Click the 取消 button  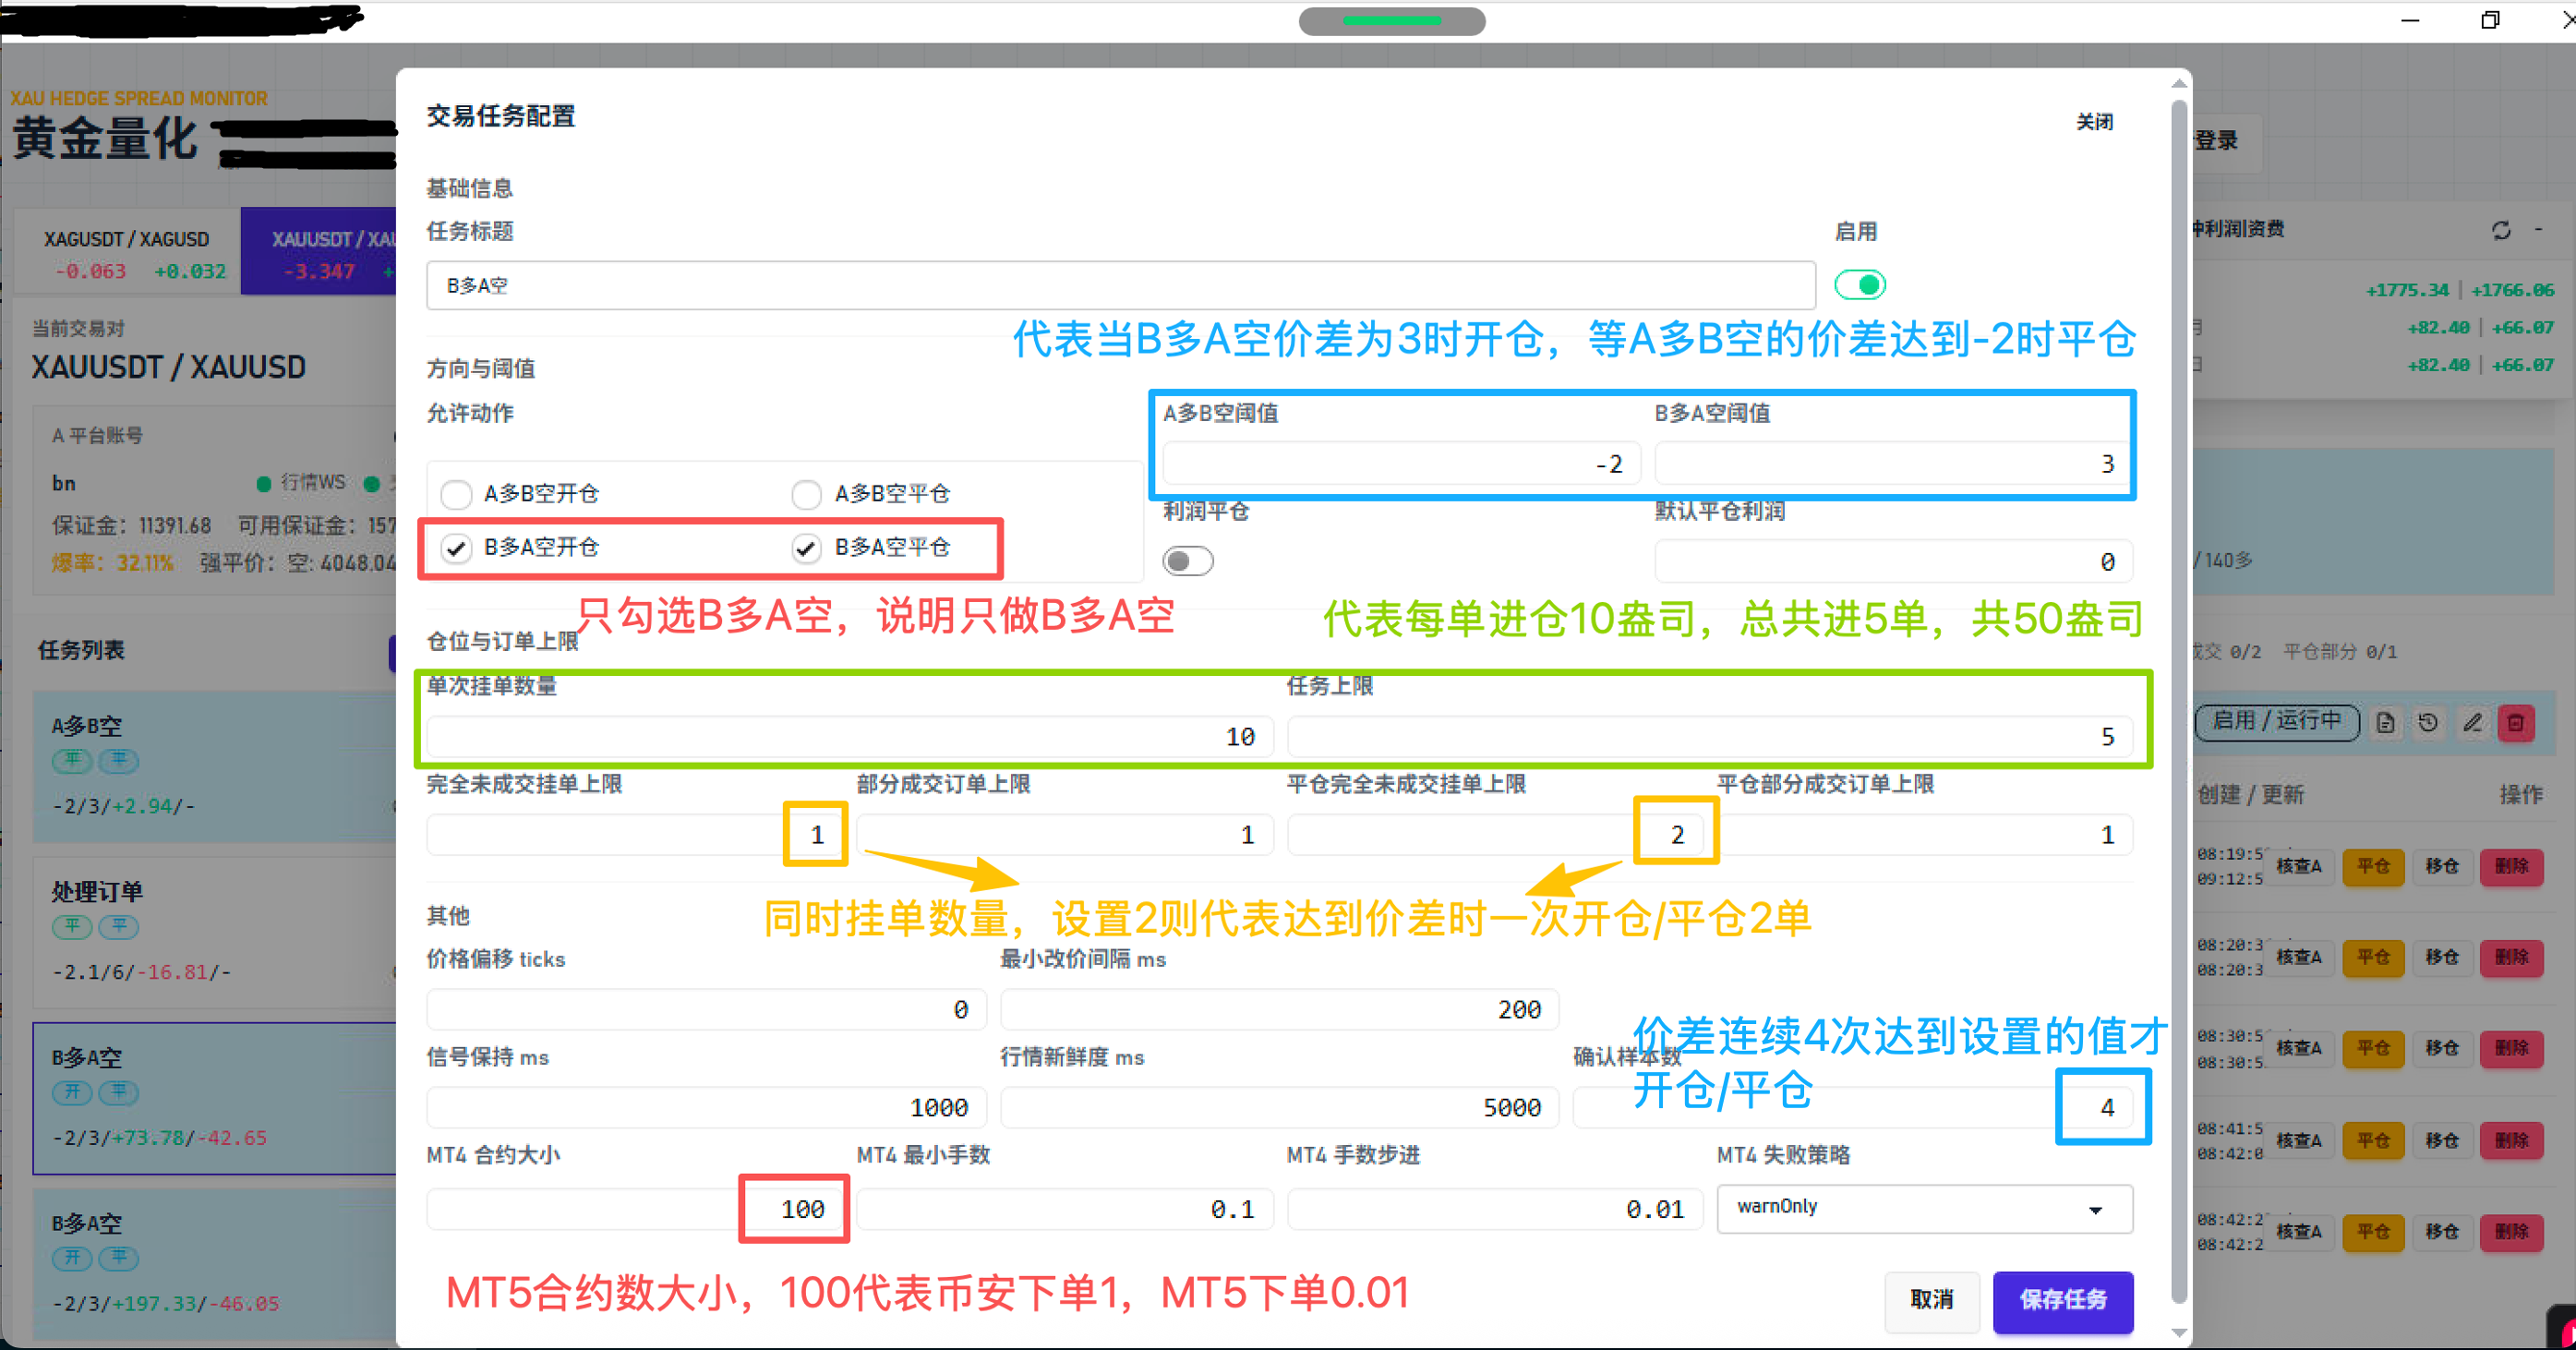[x=1932, y=1300]
